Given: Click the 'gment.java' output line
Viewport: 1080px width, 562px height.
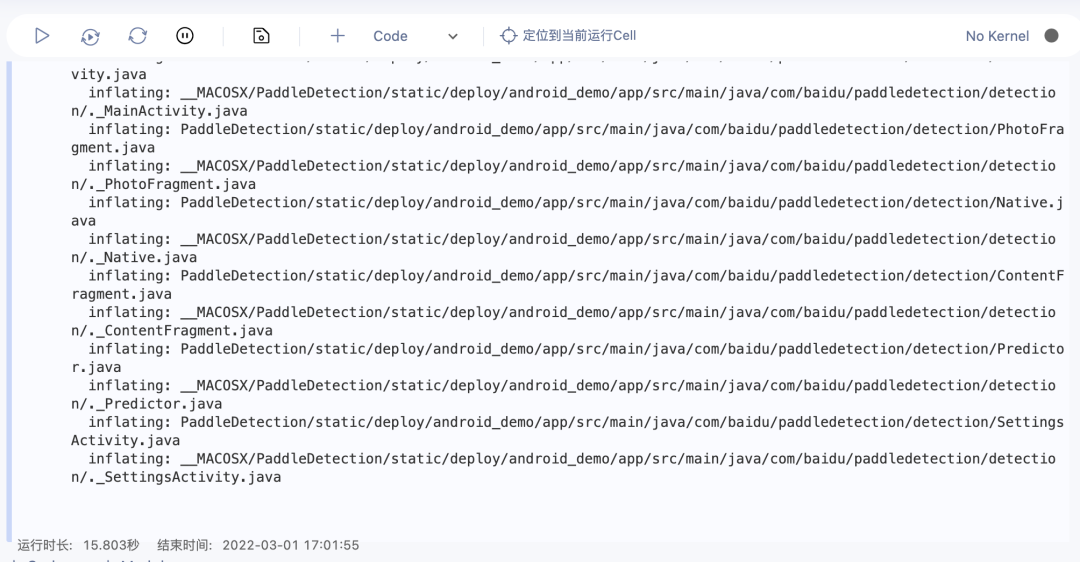Looking at the screenshot, I should pos(113,147).
